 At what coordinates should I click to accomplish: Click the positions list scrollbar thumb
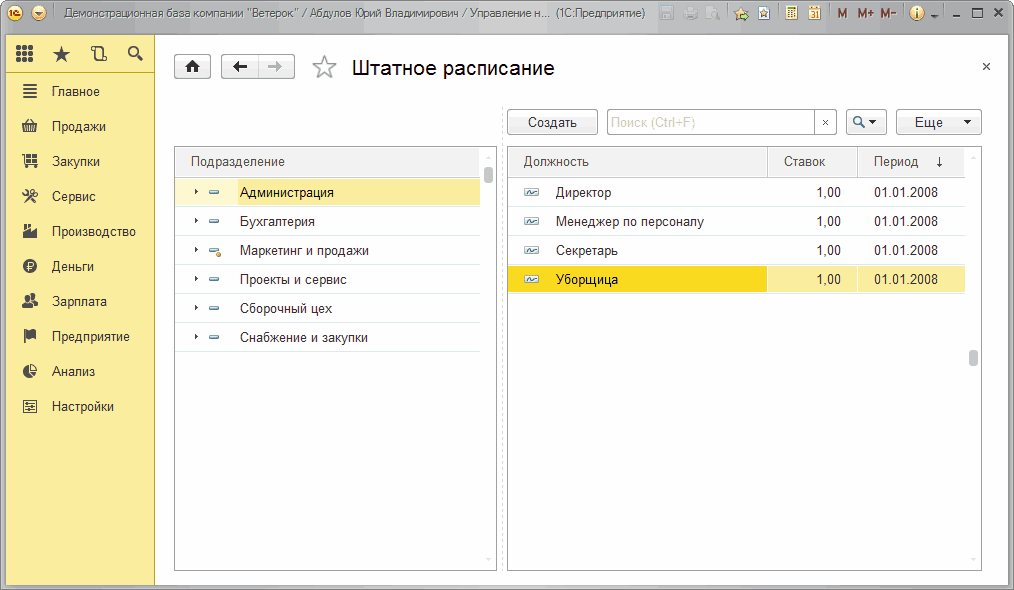(x=973, y=358)
